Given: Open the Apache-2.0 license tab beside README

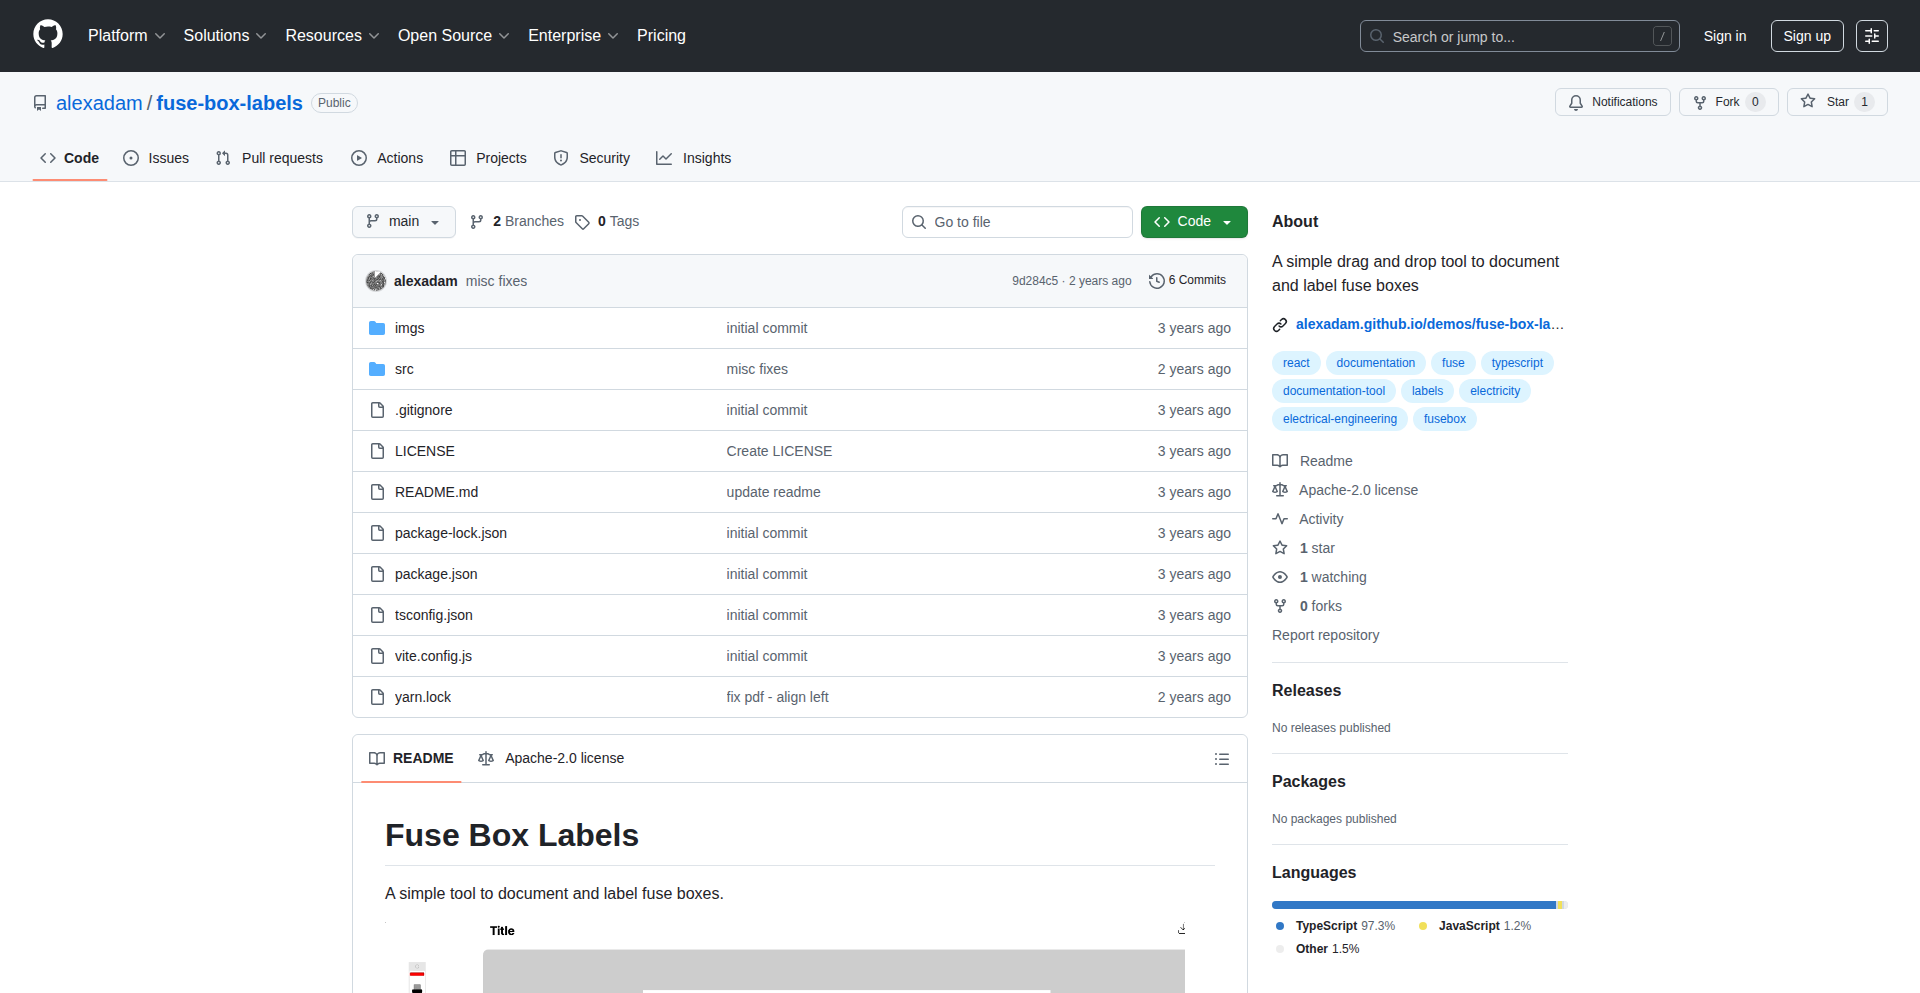Looking at the screenshot, I should [x=551, y=759].
